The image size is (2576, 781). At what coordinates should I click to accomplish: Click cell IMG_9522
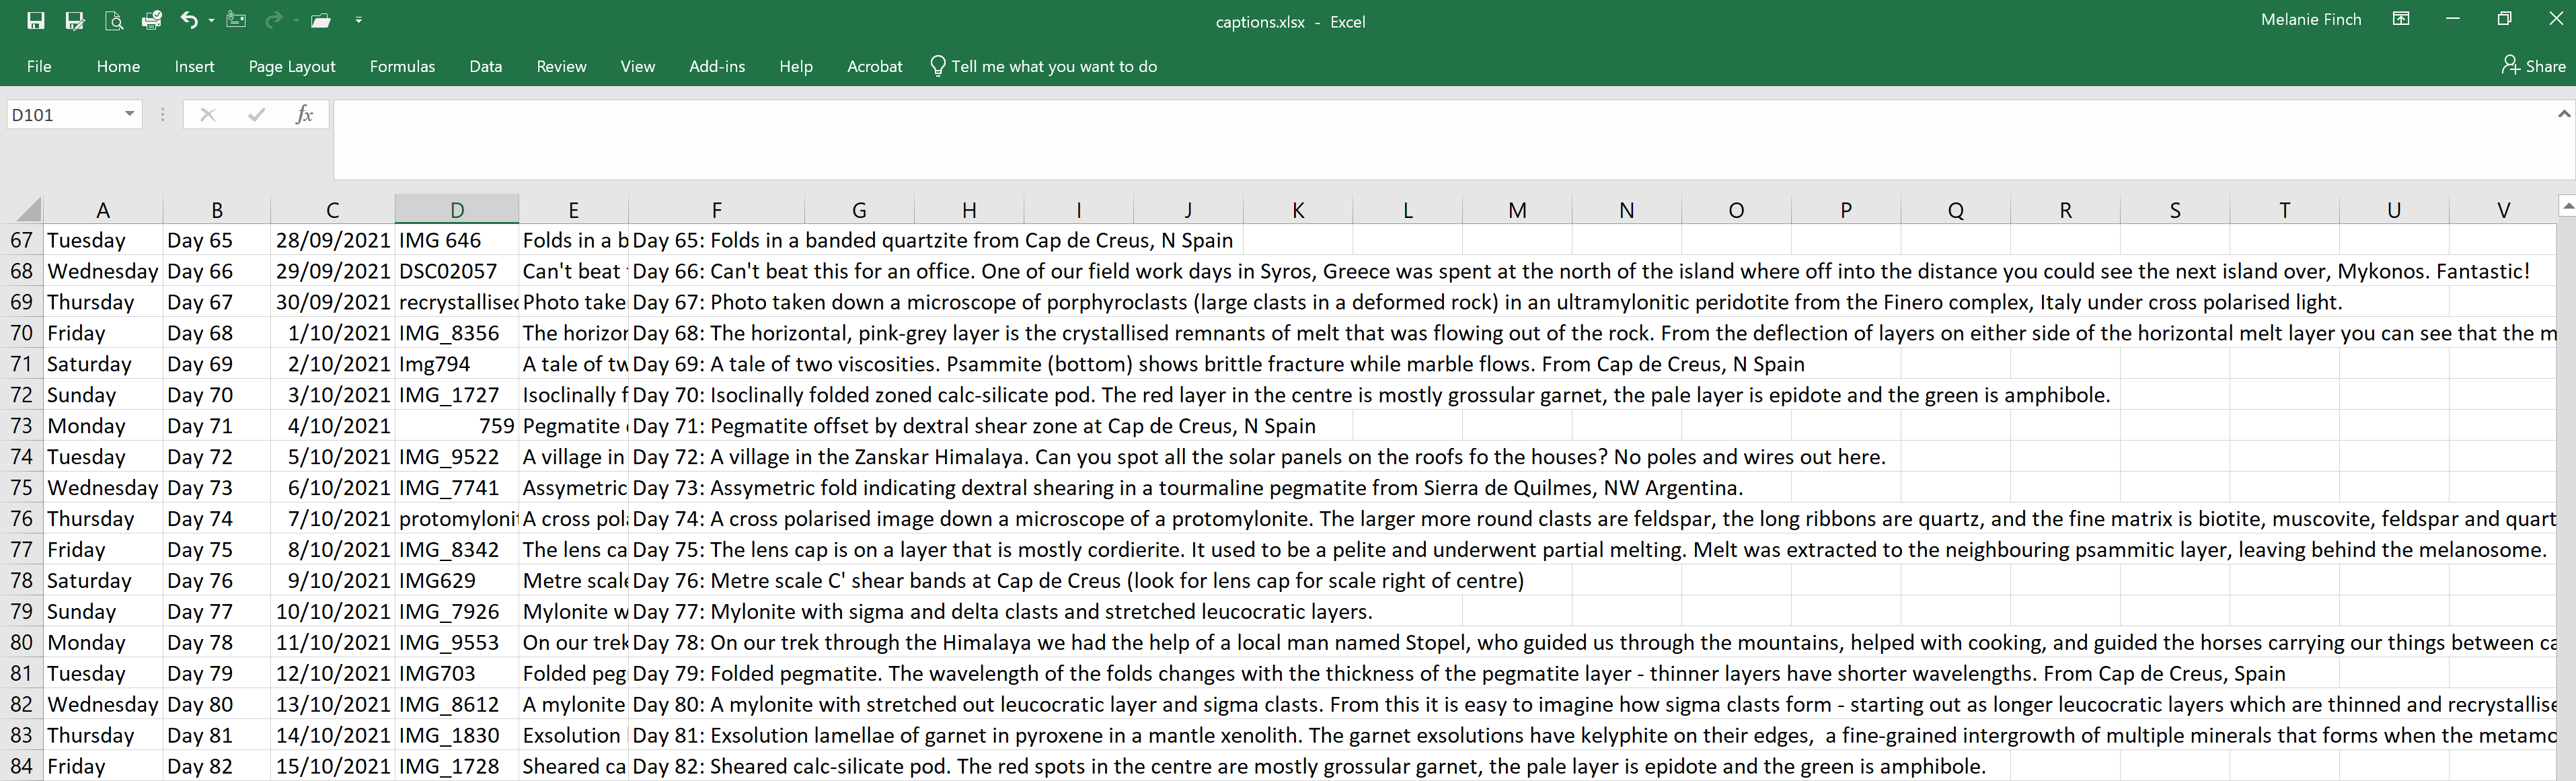[x=457, y=457]
